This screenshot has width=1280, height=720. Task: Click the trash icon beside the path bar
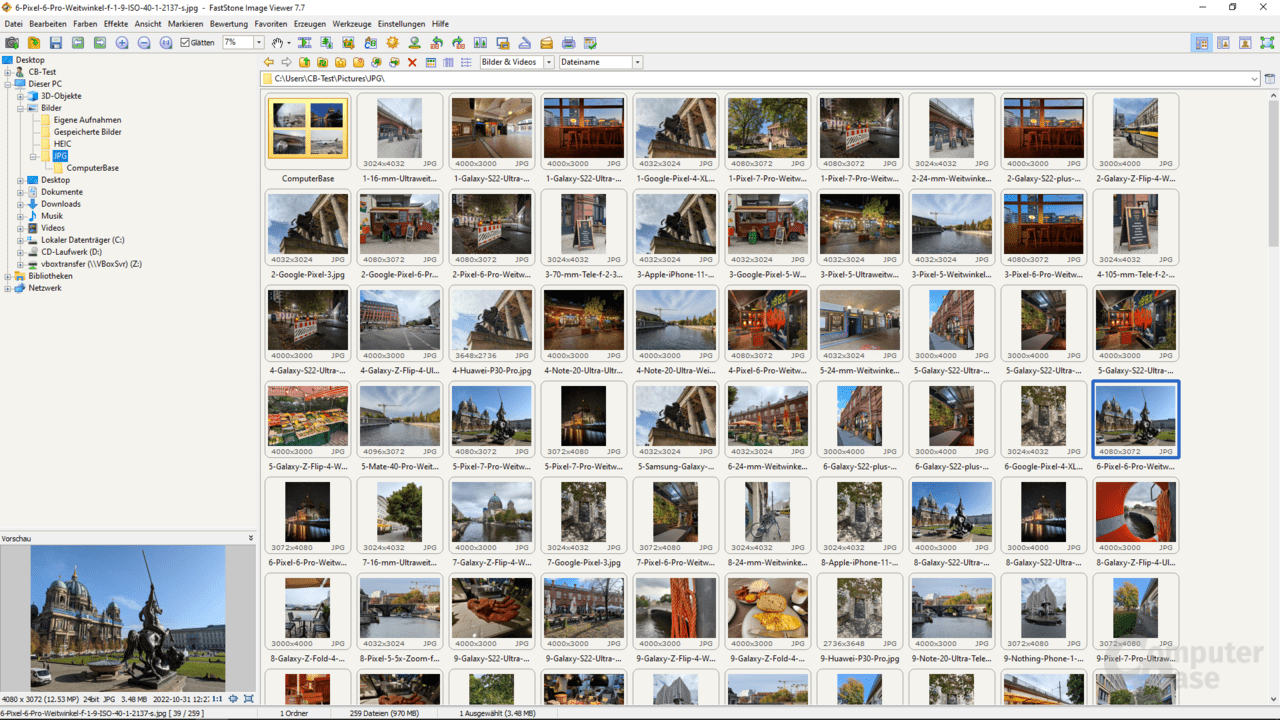[x=1270, y=79]
